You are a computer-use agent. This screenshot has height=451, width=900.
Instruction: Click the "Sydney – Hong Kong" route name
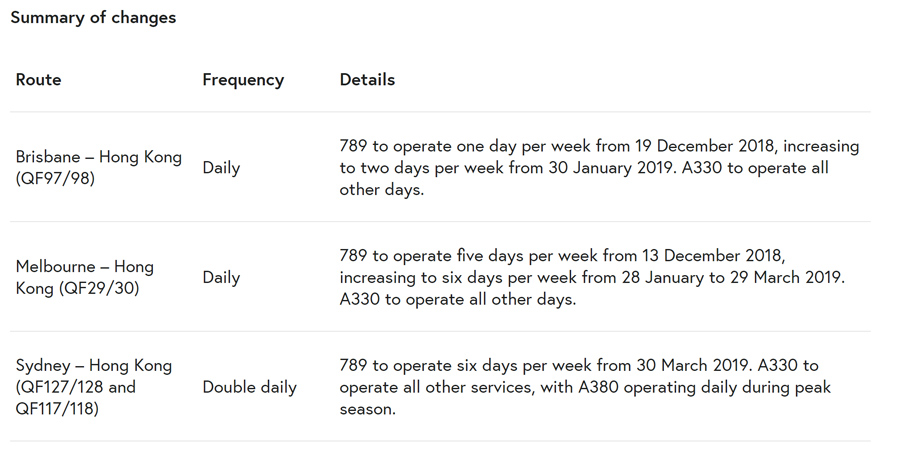click(x=94, y=366)
